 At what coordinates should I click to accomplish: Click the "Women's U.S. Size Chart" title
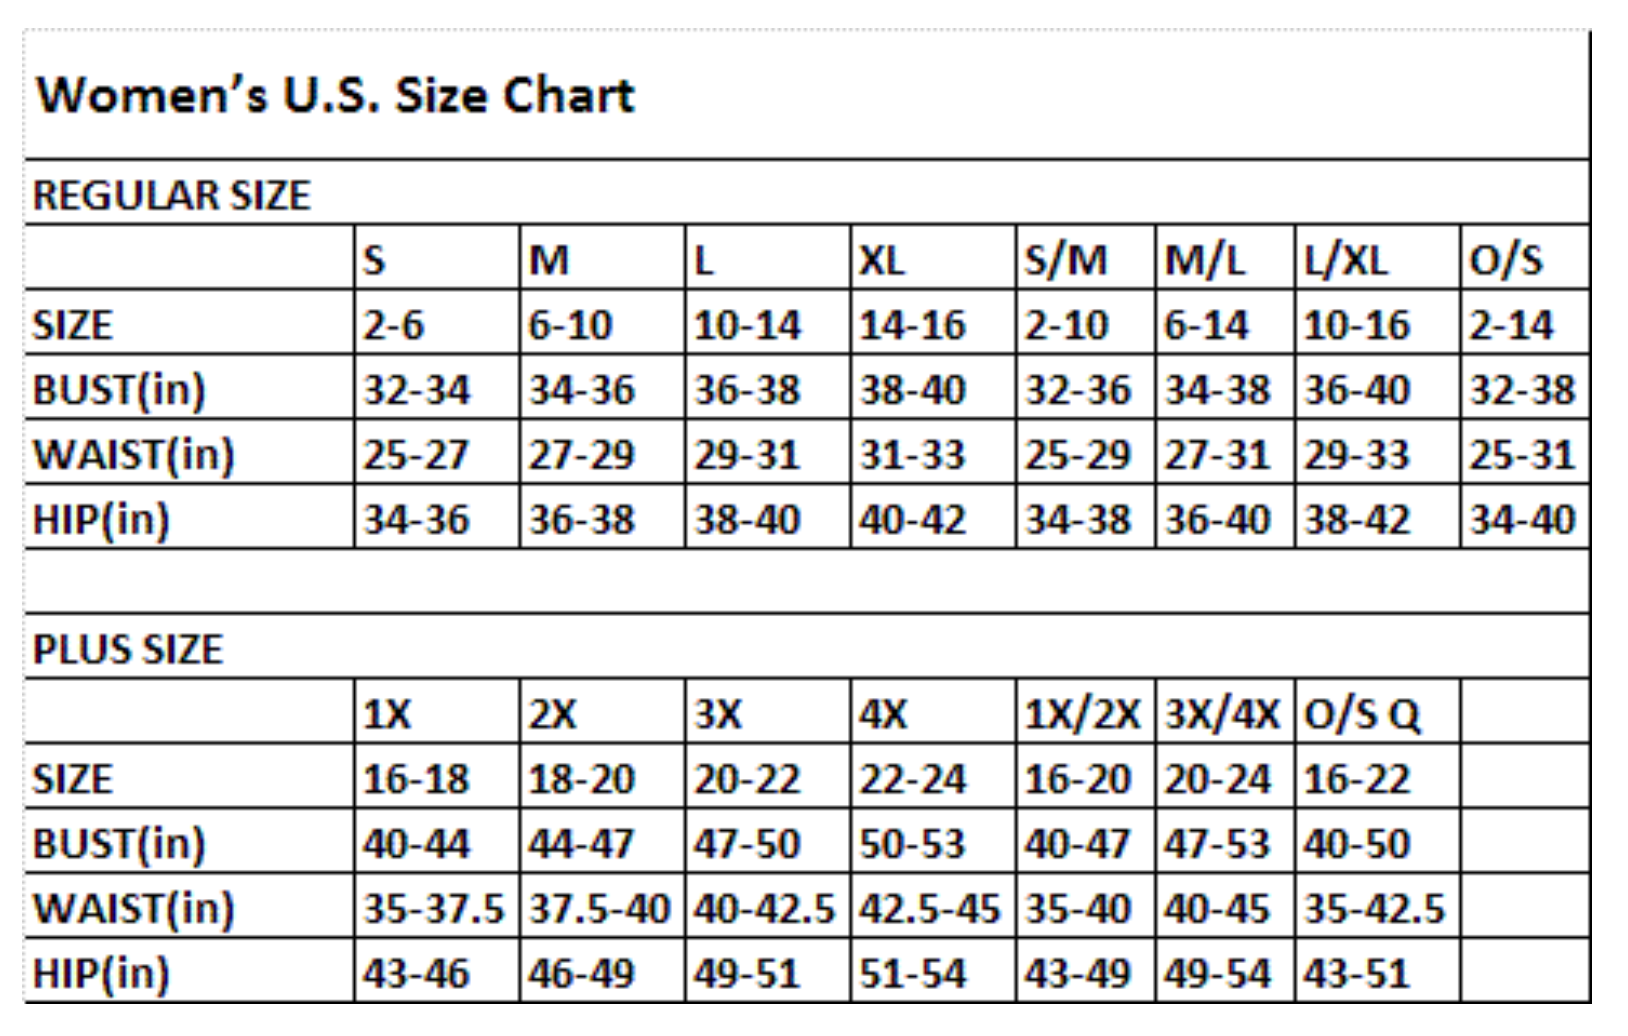(335, 96)
